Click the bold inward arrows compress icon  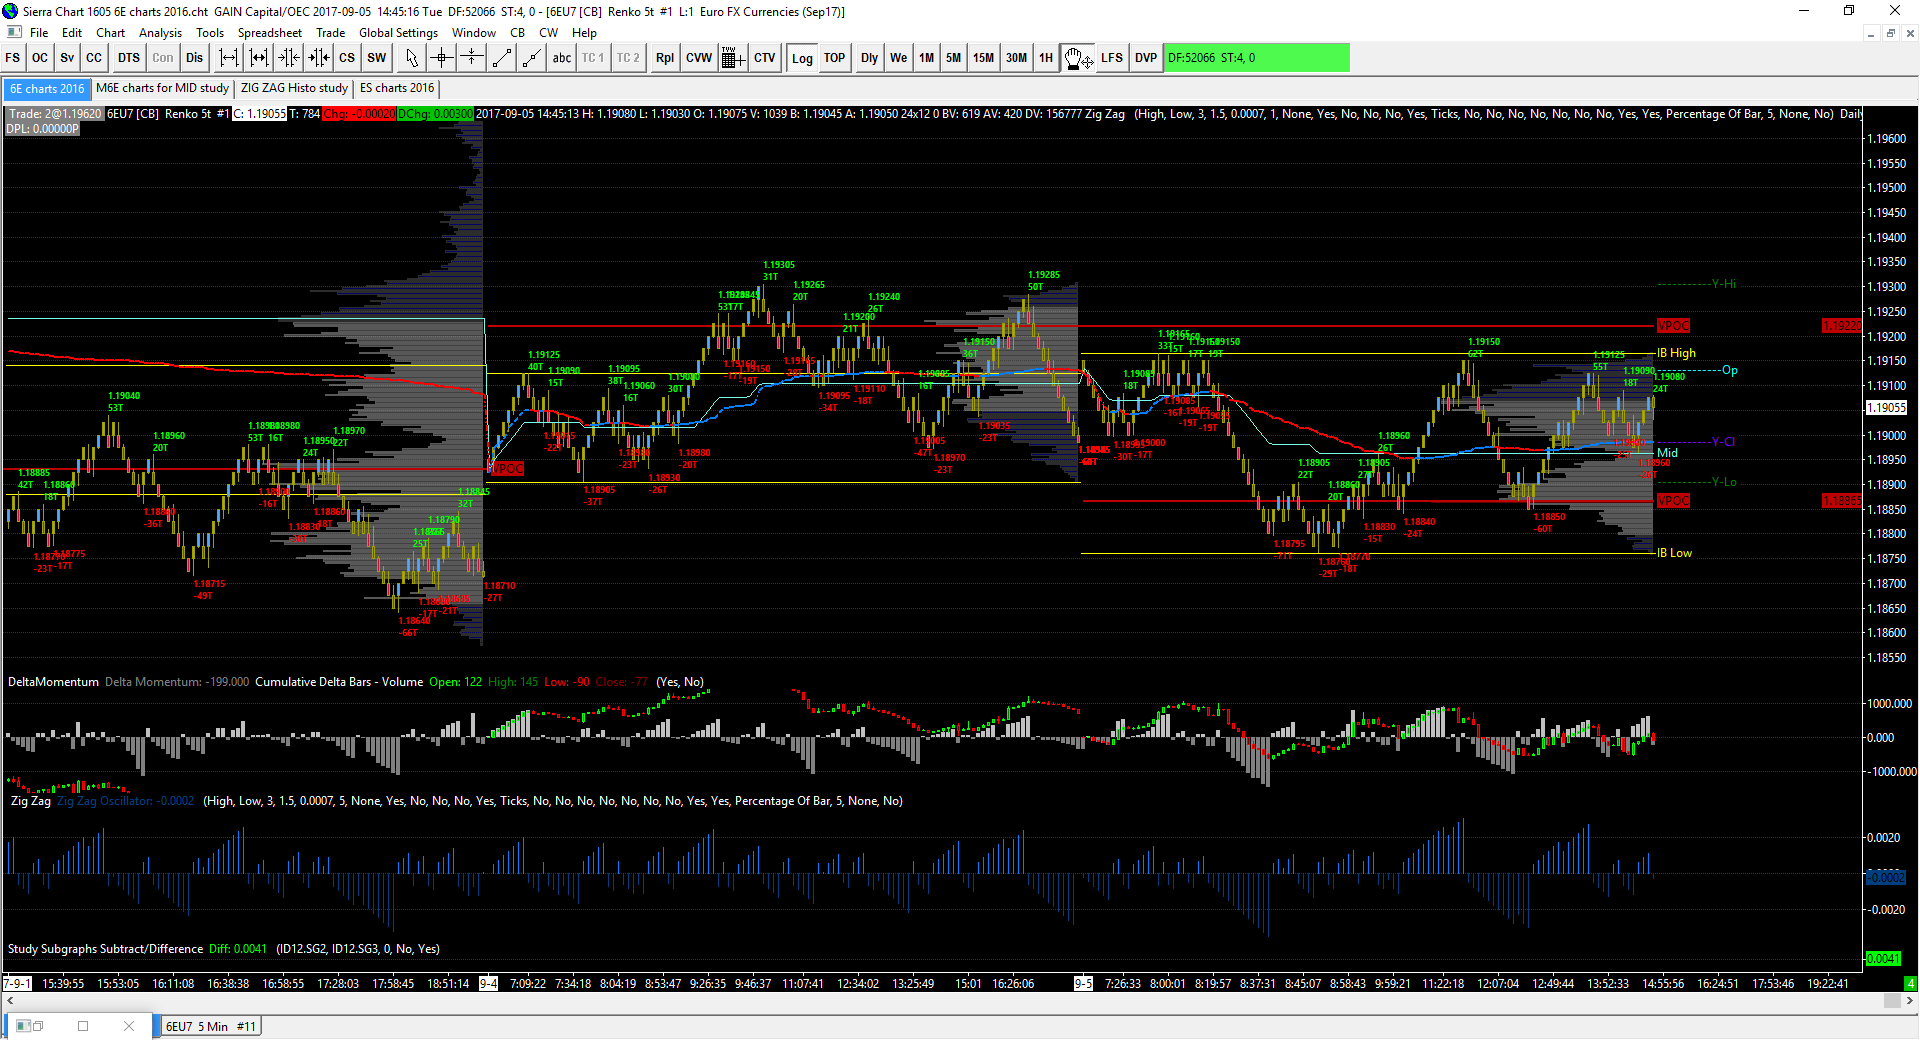318,58
